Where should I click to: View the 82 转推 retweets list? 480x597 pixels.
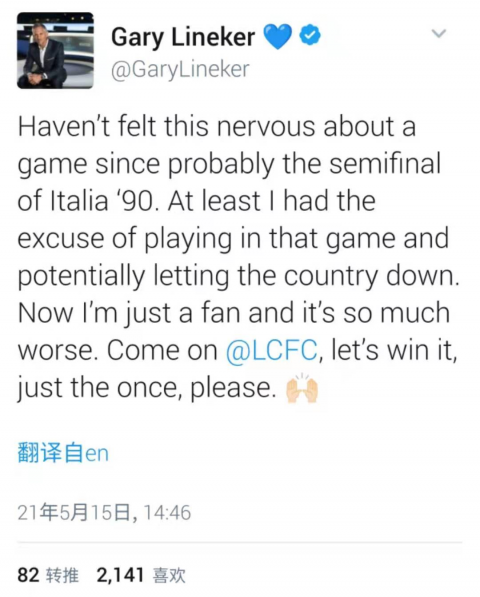[48, 575]
